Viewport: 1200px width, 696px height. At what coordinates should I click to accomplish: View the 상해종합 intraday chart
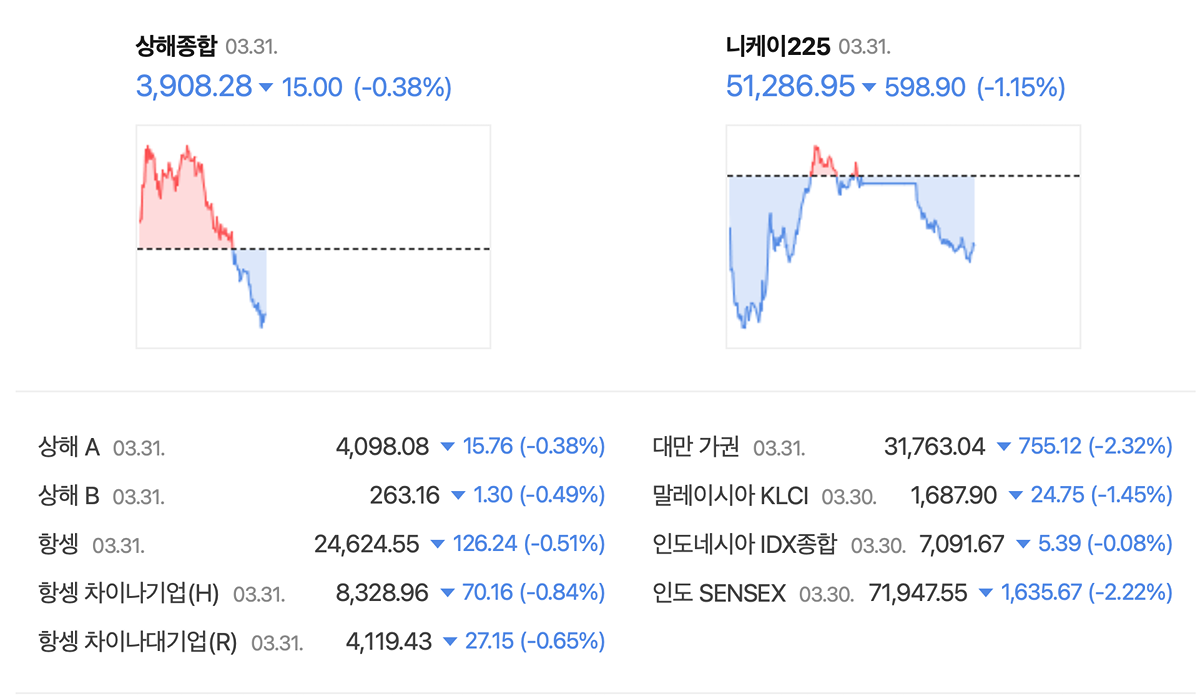(x=313, y=236)
